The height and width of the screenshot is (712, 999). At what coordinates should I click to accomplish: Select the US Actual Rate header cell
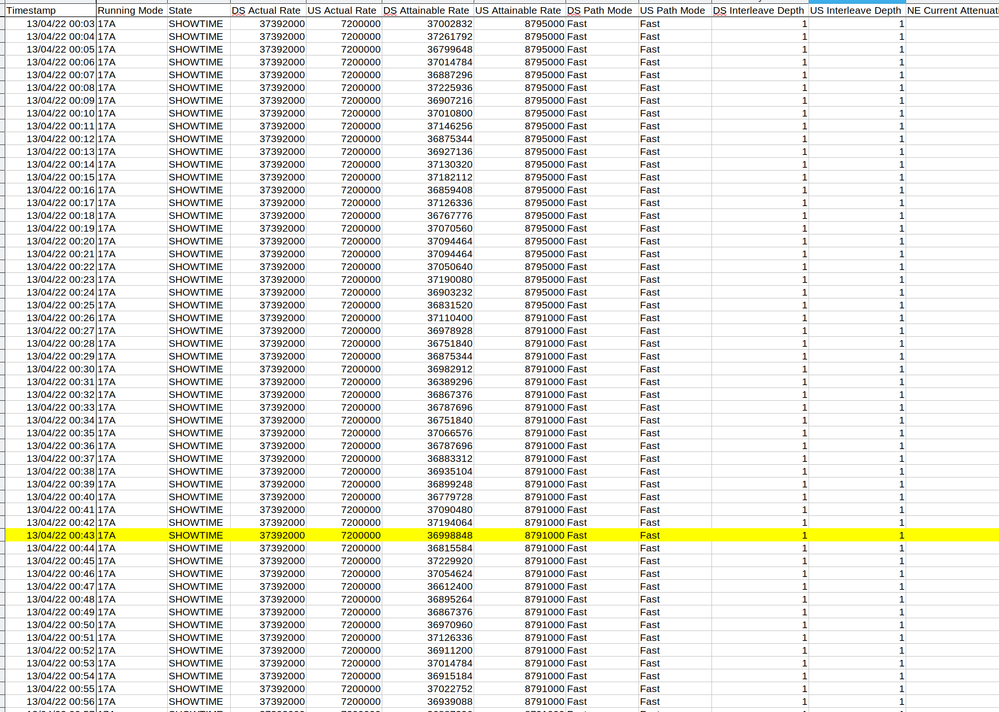[343, 10]
